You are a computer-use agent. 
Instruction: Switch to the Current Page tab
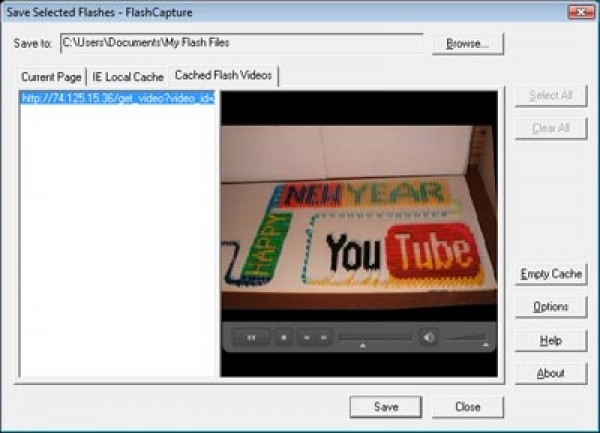(51, 77)
